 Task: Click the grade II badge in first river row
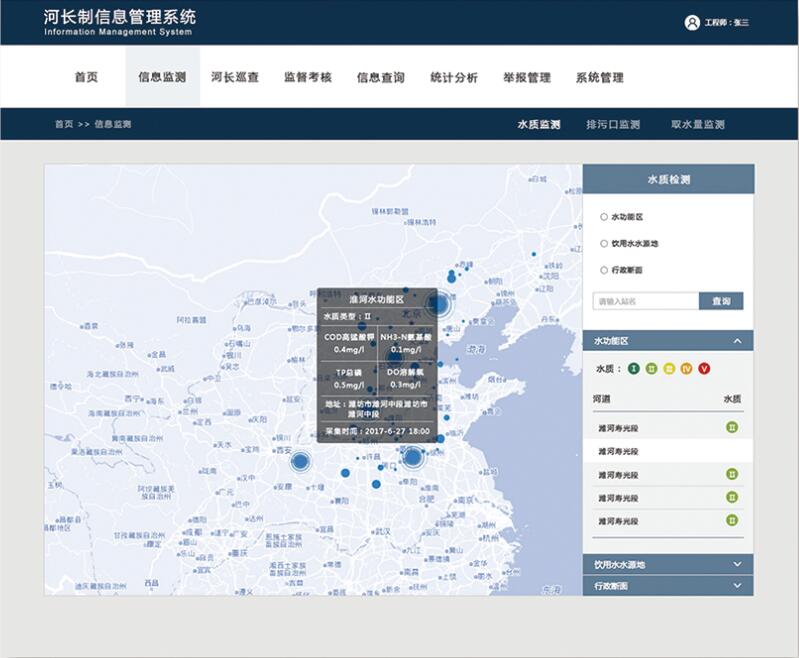[732, 428]
